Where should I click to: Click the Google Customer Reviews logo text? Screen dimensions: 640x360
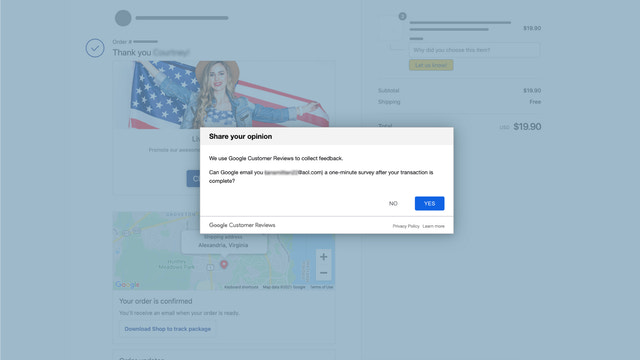[x=242, y=225]
